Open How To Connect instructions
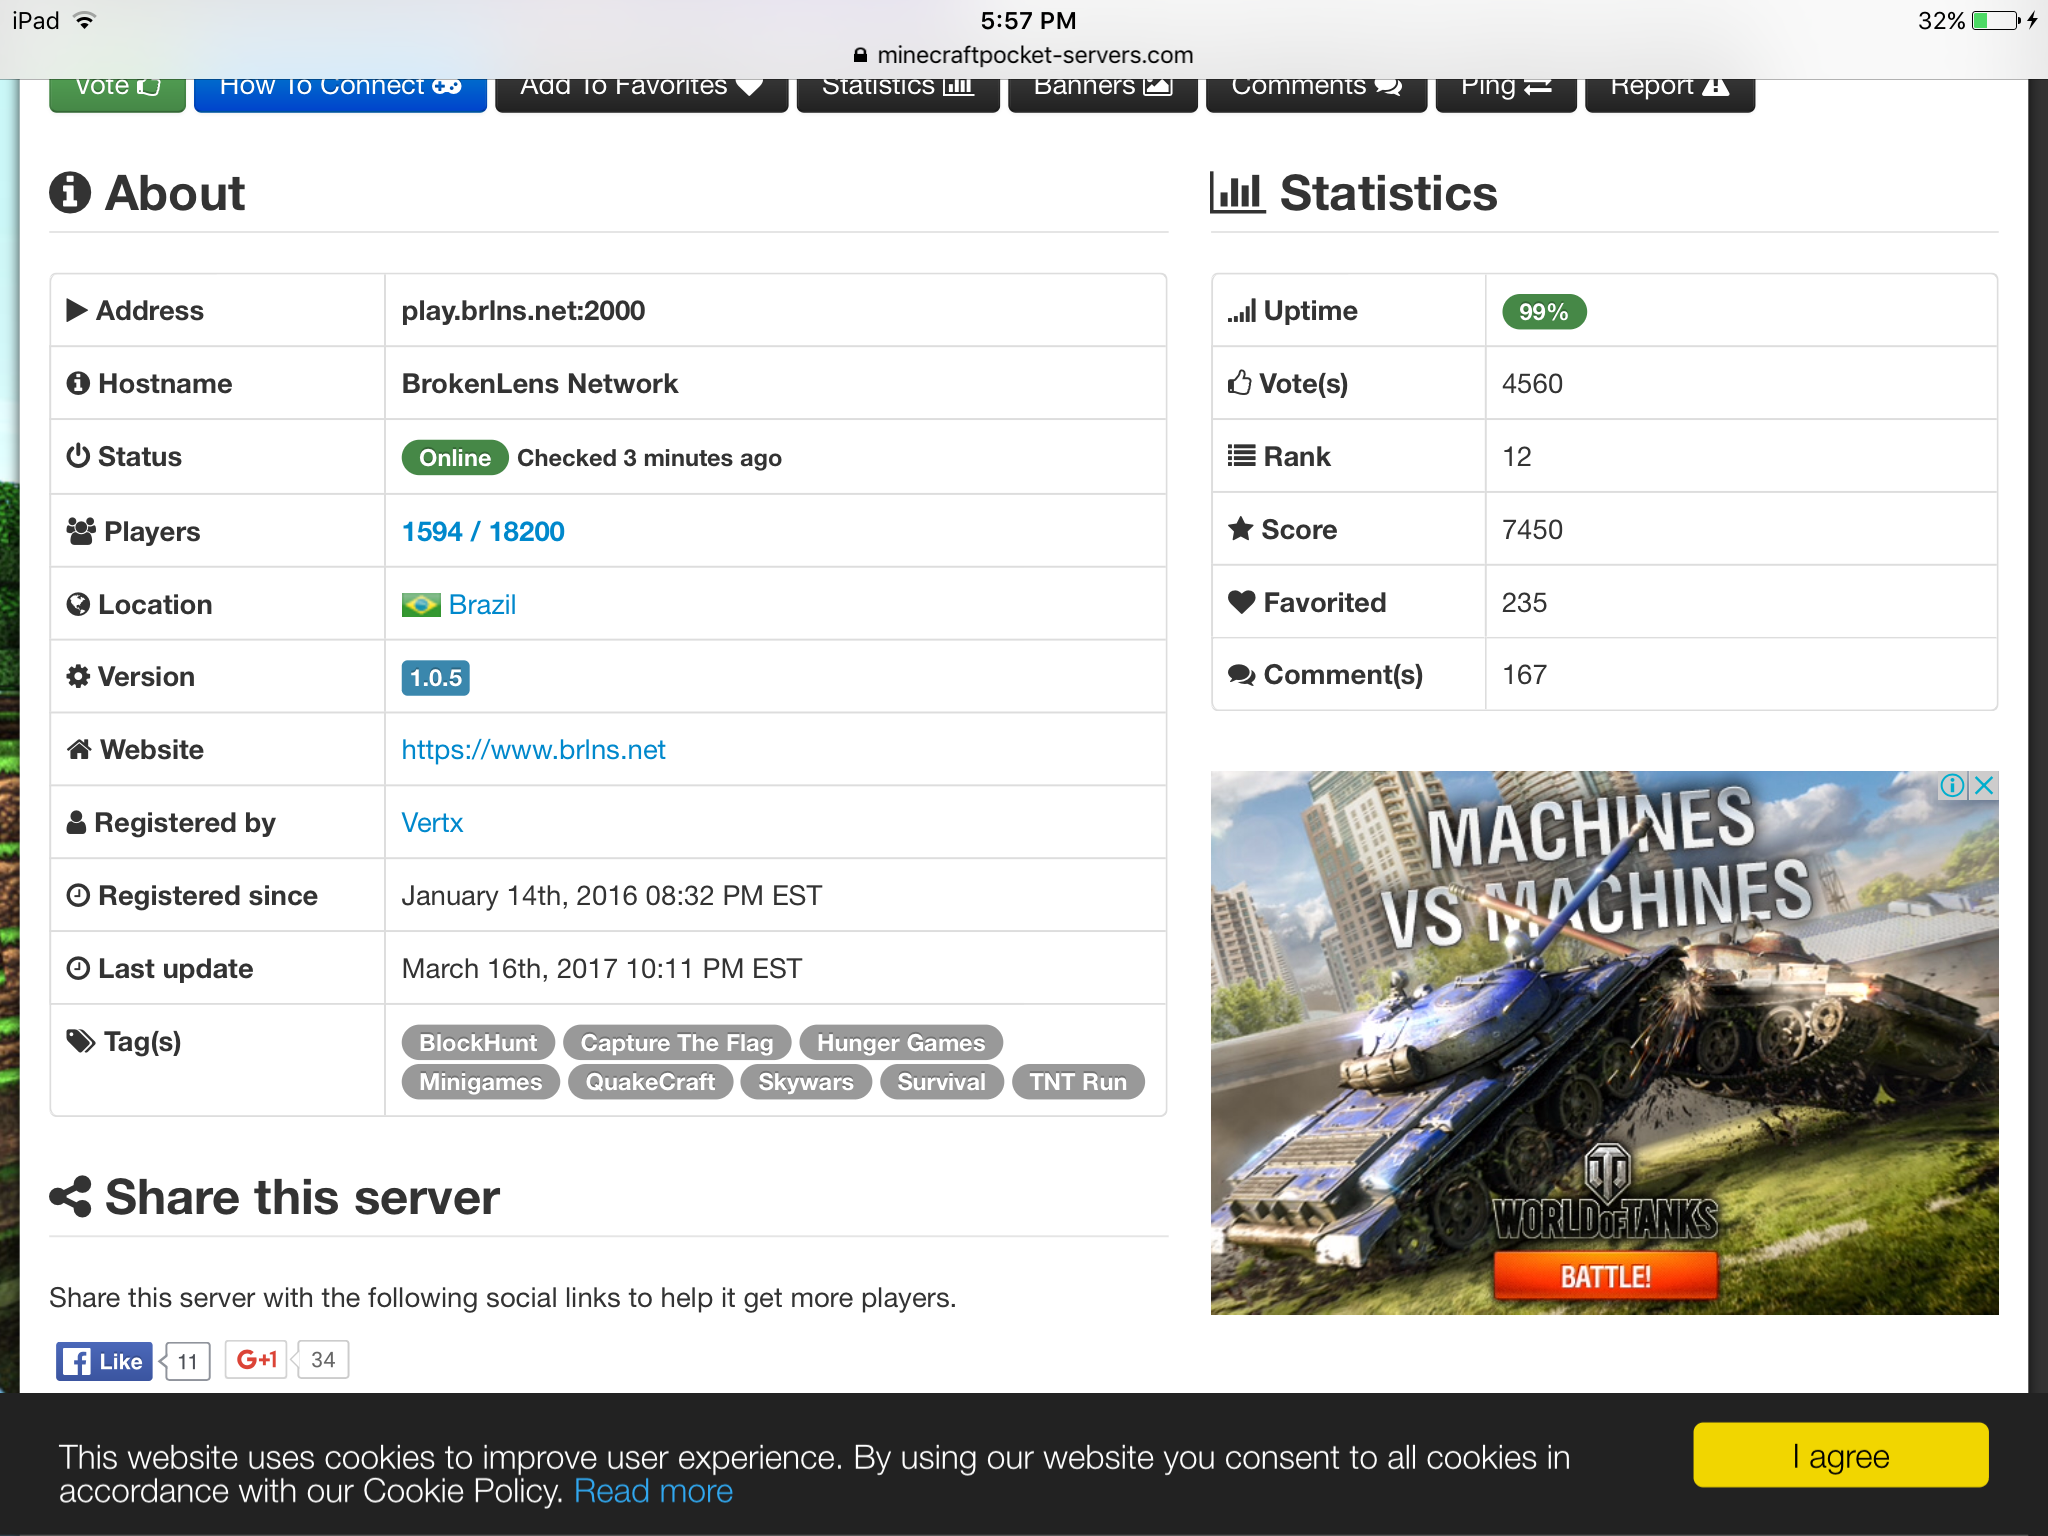This screenshot has height=1536, width=2048. coord(340,94)
